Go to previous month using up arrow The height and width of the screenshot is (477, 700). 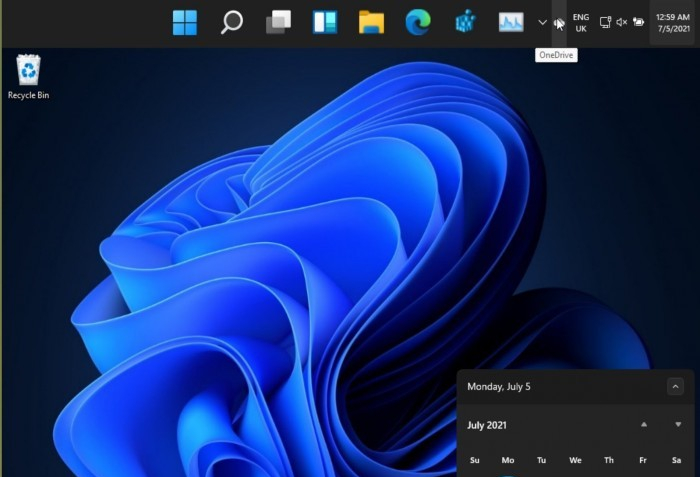coord(644,425)
